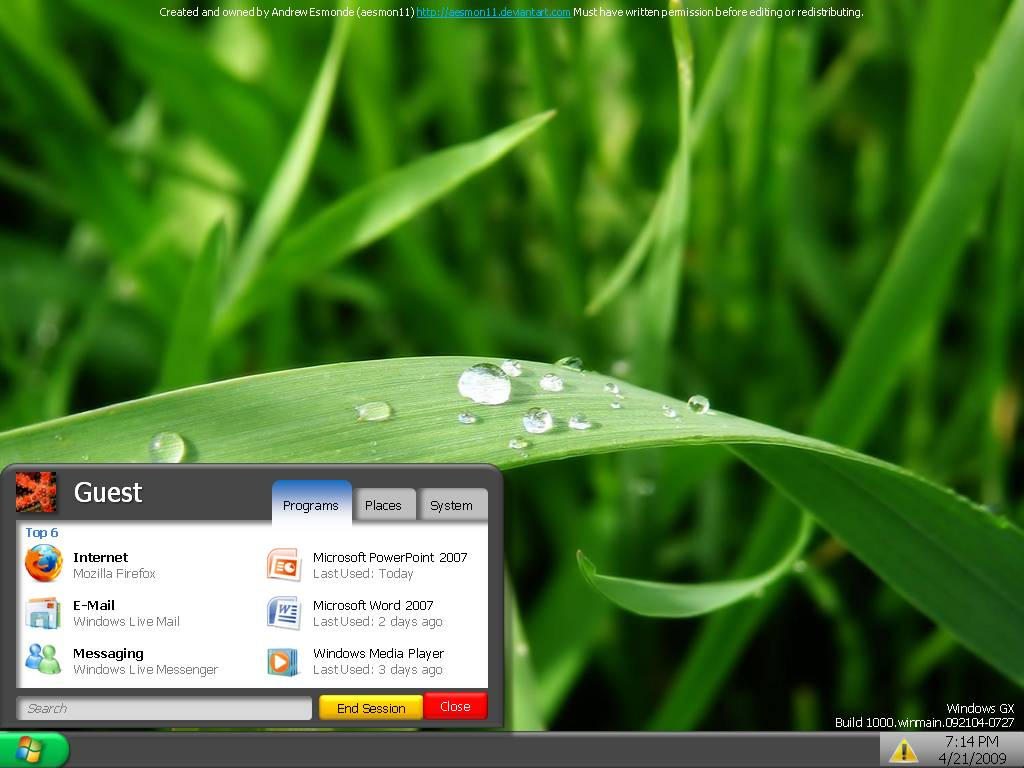This screenshot has width=1024, height=768.
Task: Launch Microsoft PowerPoint 2007 icon
Action: tap(283, 564)
